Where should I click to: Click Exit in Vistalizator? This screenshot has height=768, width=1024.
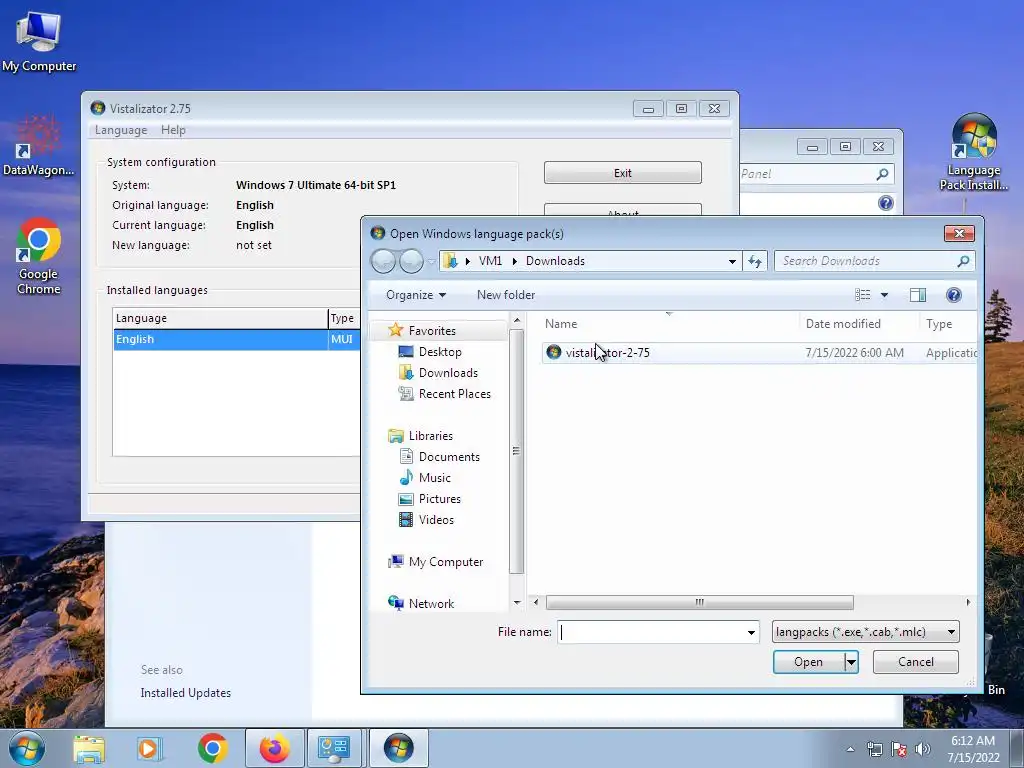622,173
